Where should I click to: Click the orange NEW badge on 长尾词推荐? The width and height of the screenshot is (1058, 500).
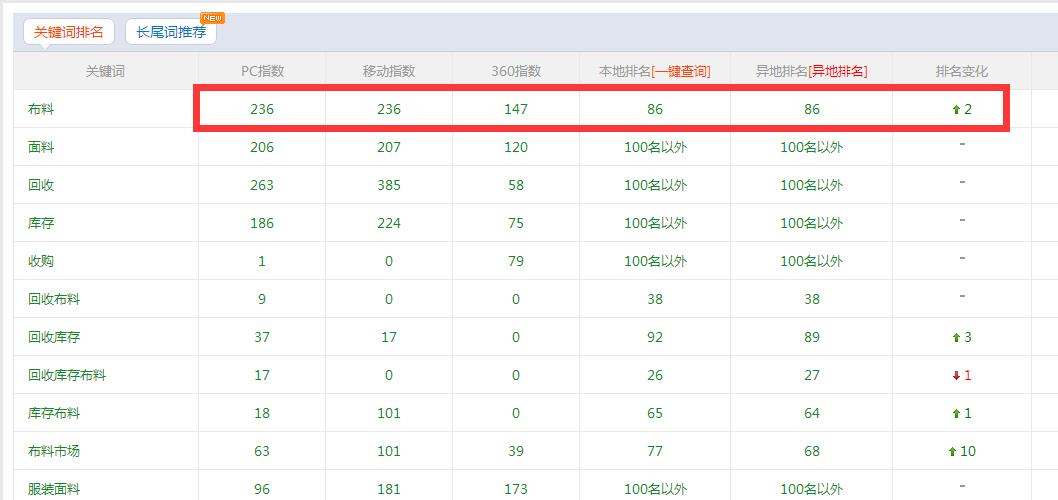click(212, 18)
